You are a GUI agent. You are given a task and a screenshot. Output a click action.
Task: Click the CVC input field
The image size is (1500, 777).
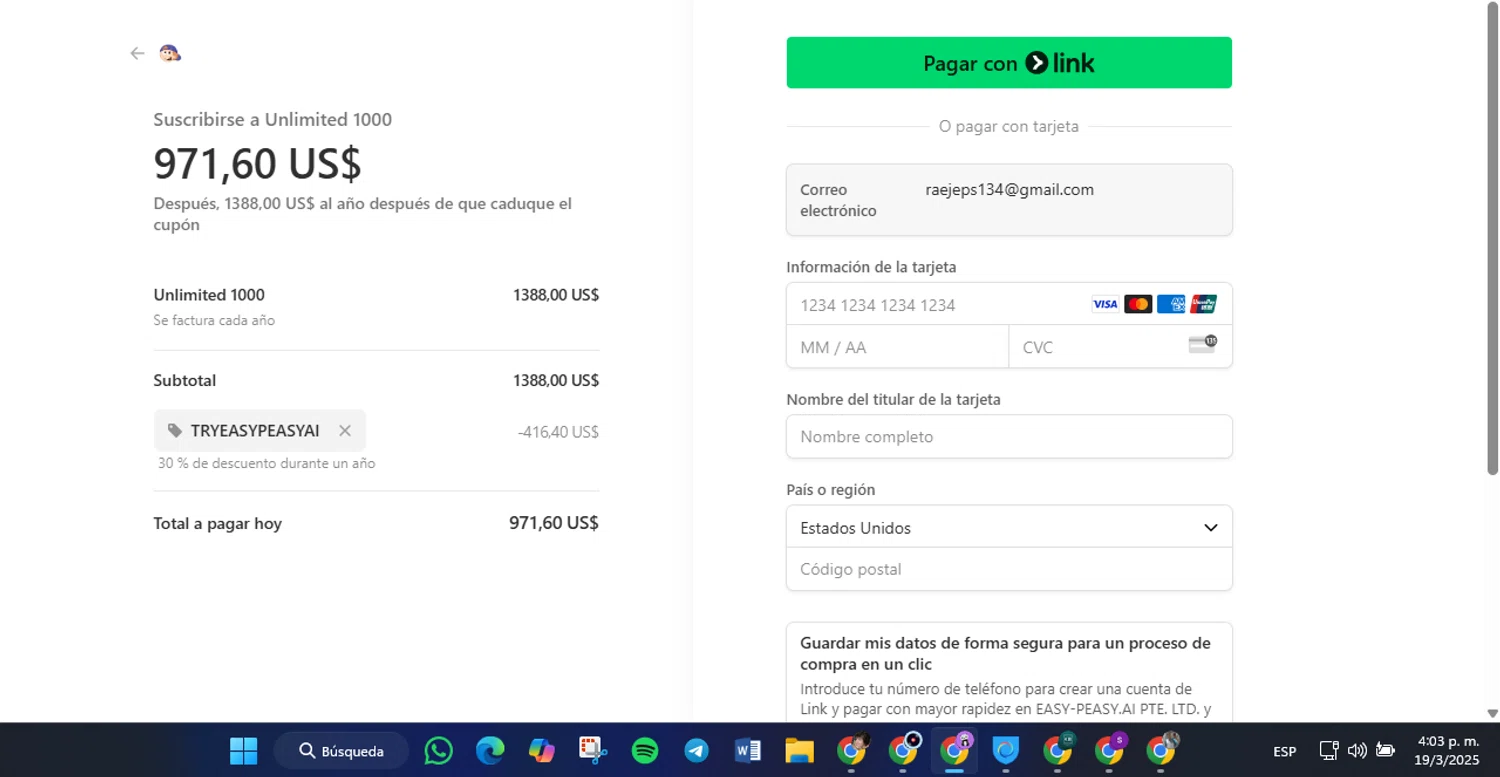point(1120,347)
